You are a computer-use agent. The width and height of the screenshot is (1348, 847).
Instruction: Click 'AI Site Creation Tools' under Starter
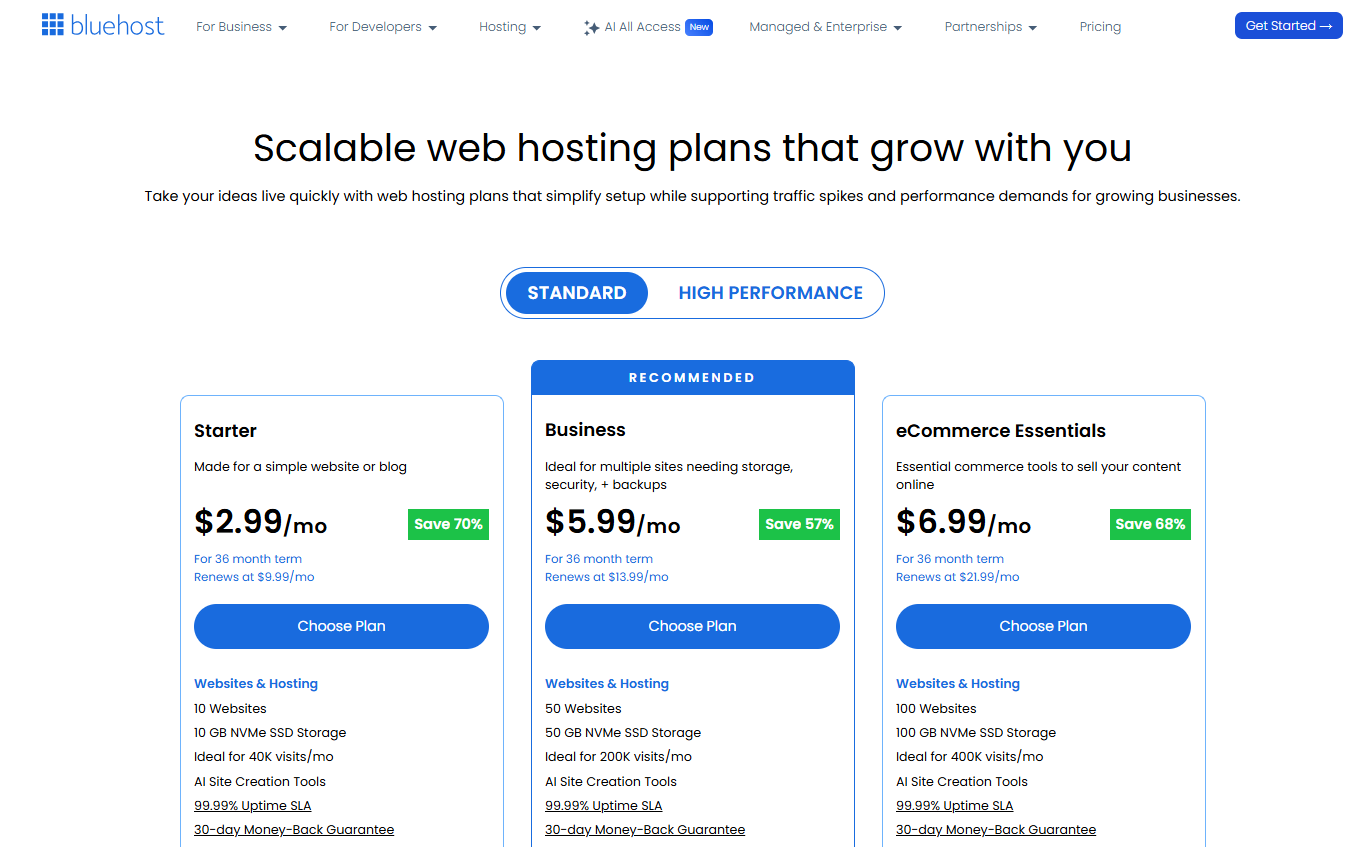click(260, 782)
